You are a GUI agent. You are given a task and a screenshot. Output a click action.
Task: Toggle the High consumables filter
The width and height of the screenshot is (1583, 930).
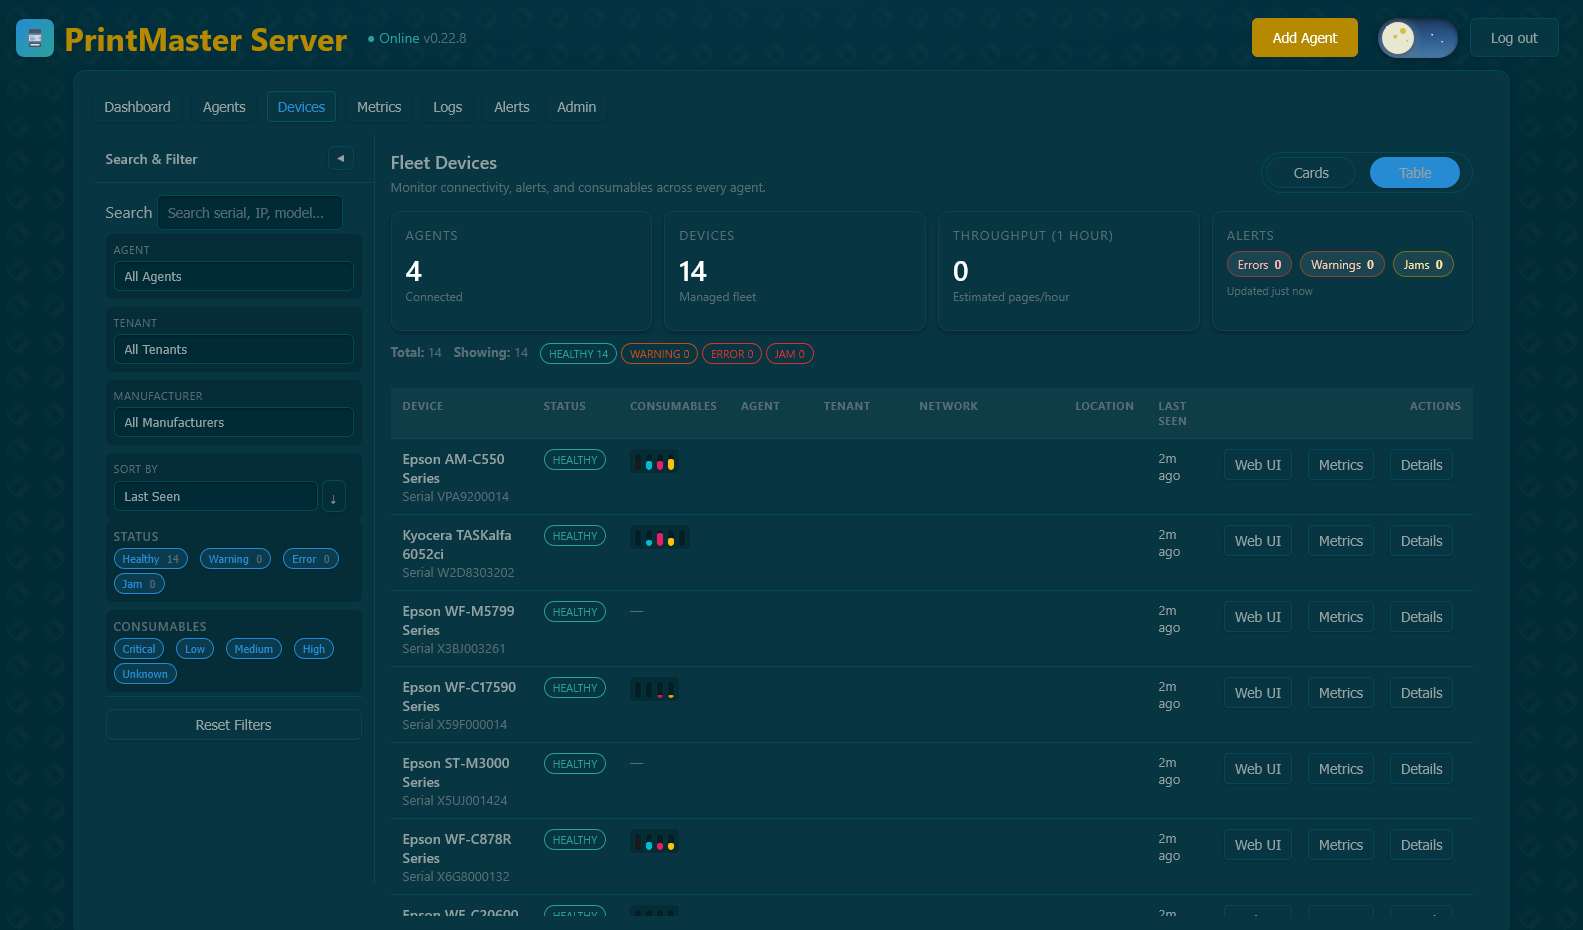point(314,649)
